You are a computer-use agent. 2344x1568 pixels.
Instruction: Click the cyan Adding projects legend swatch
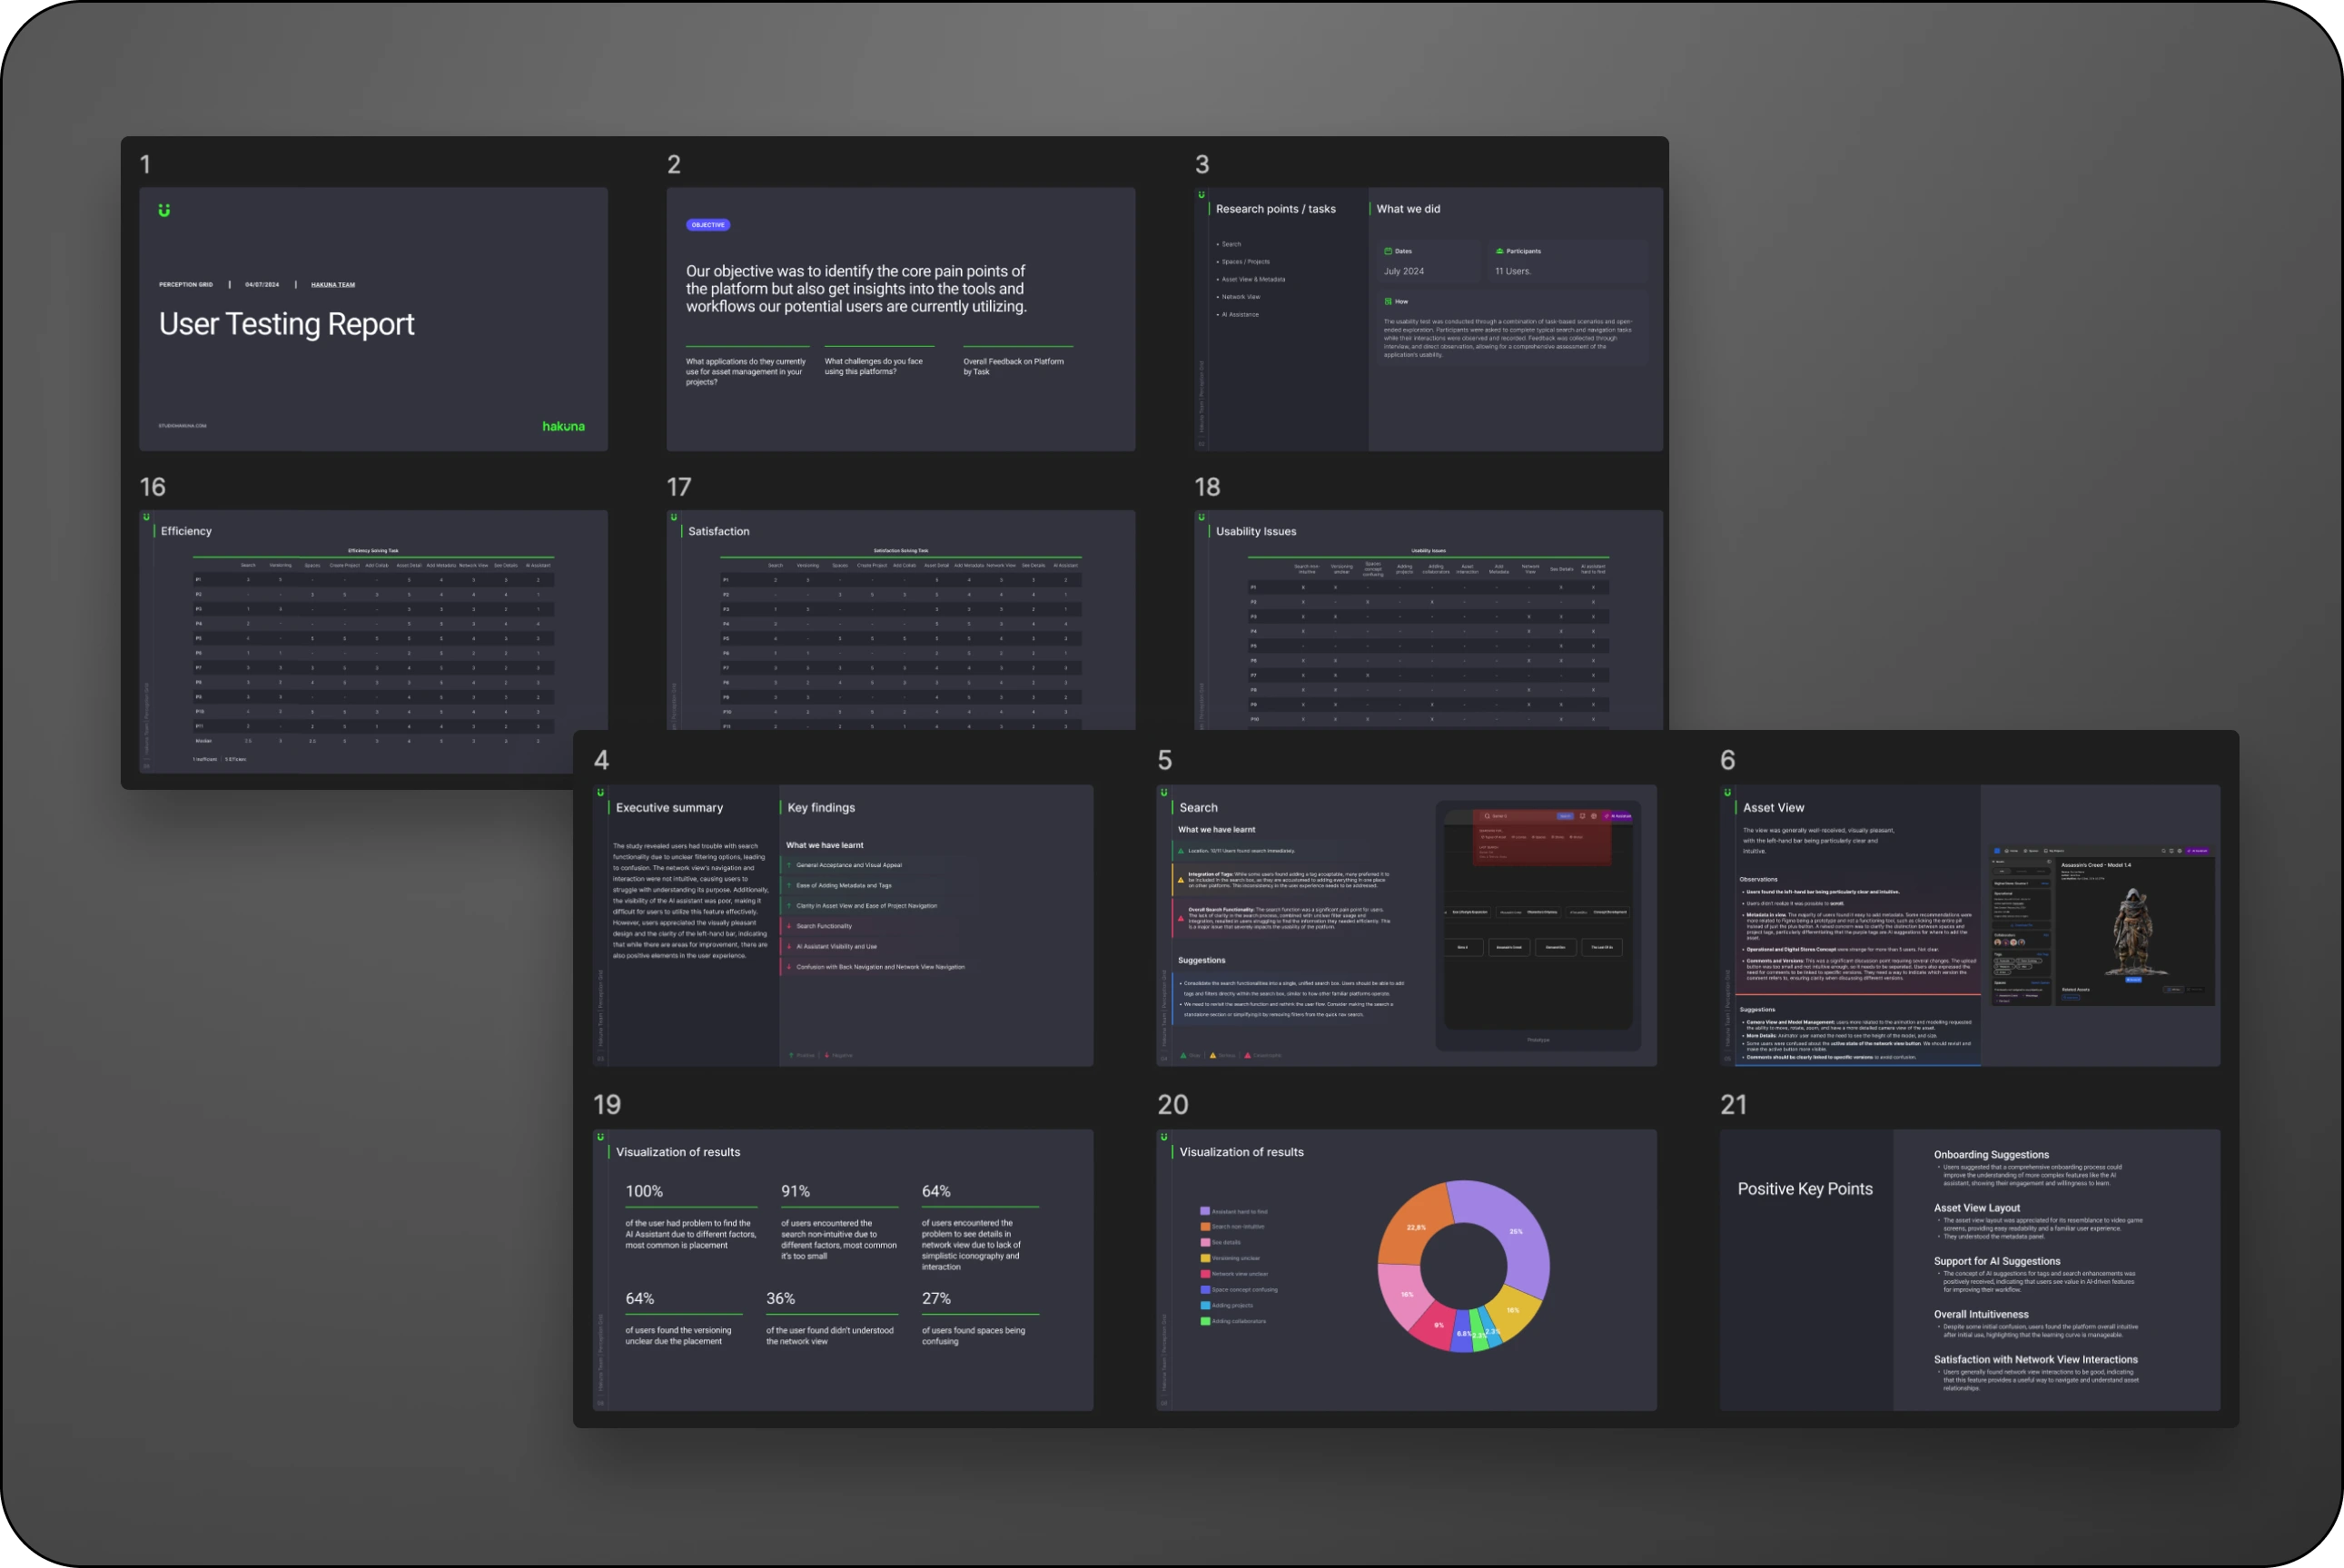[x=1205, y=1305]
